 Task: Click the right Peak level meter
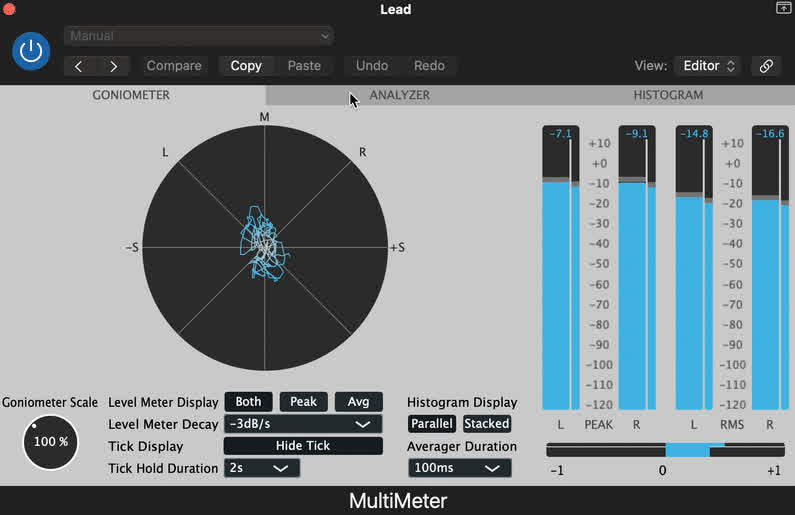(637, 268)
